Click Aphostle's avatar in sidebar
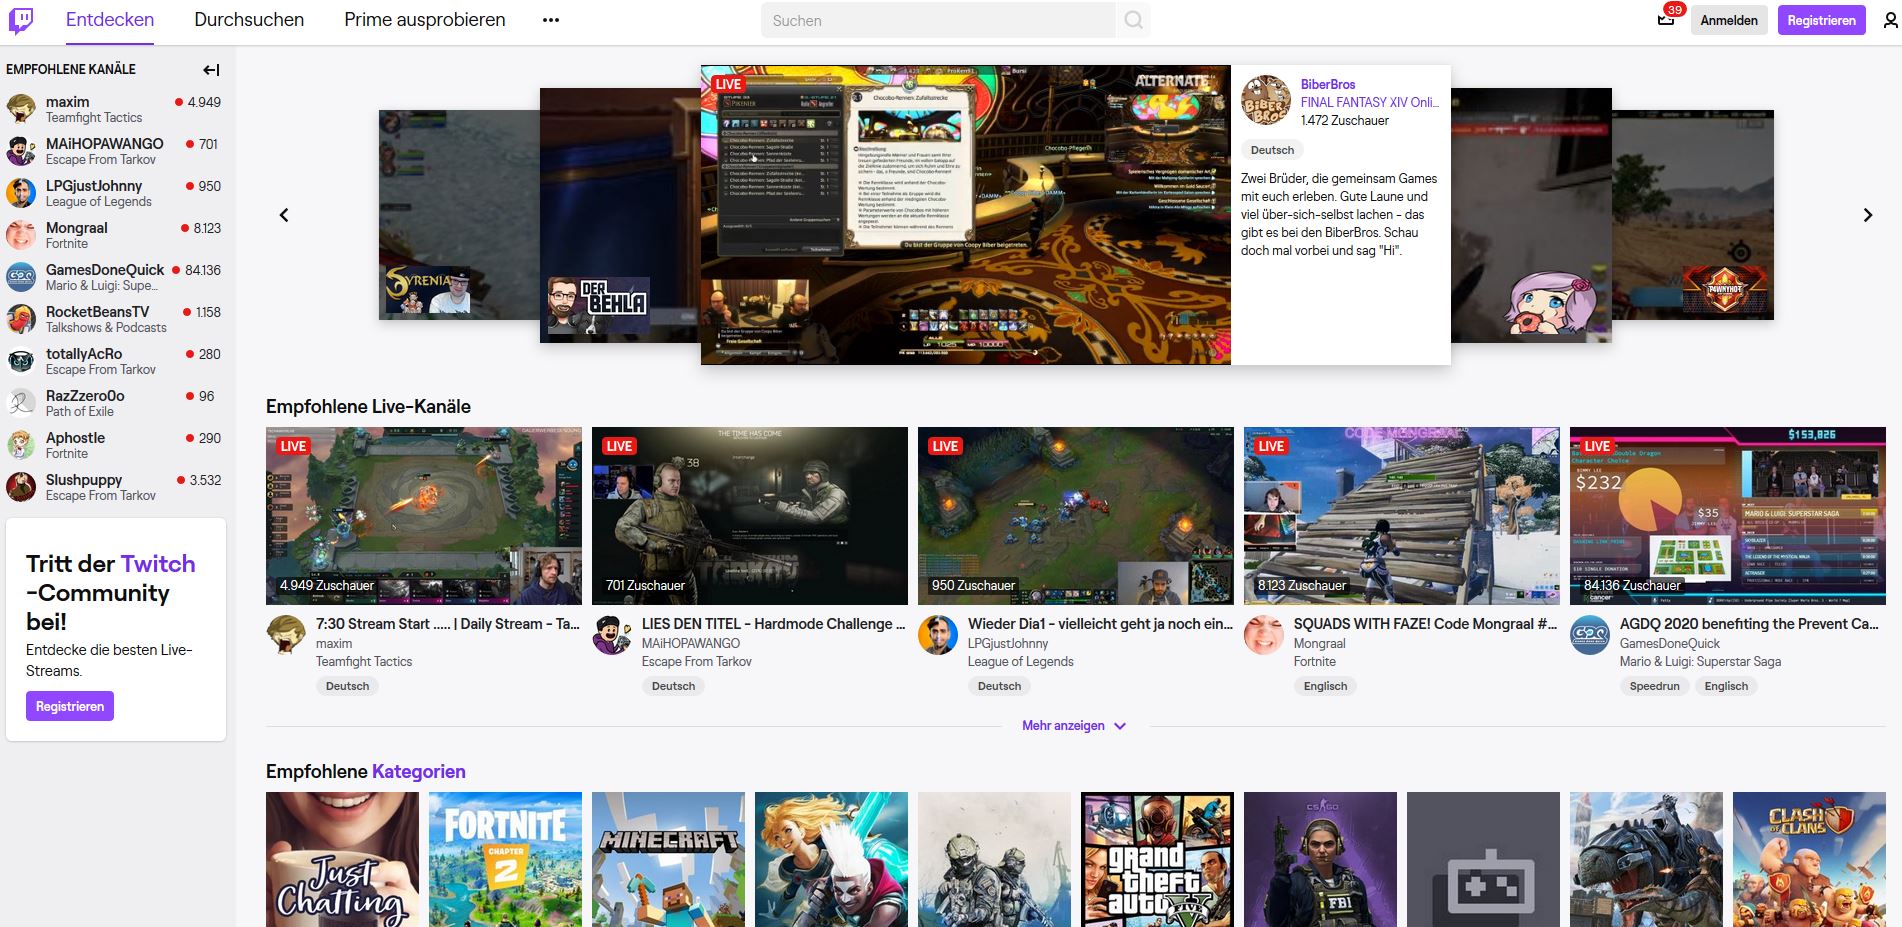This screenshot has width=1902, height=927. pyautogui.click(x=21, y=445)
